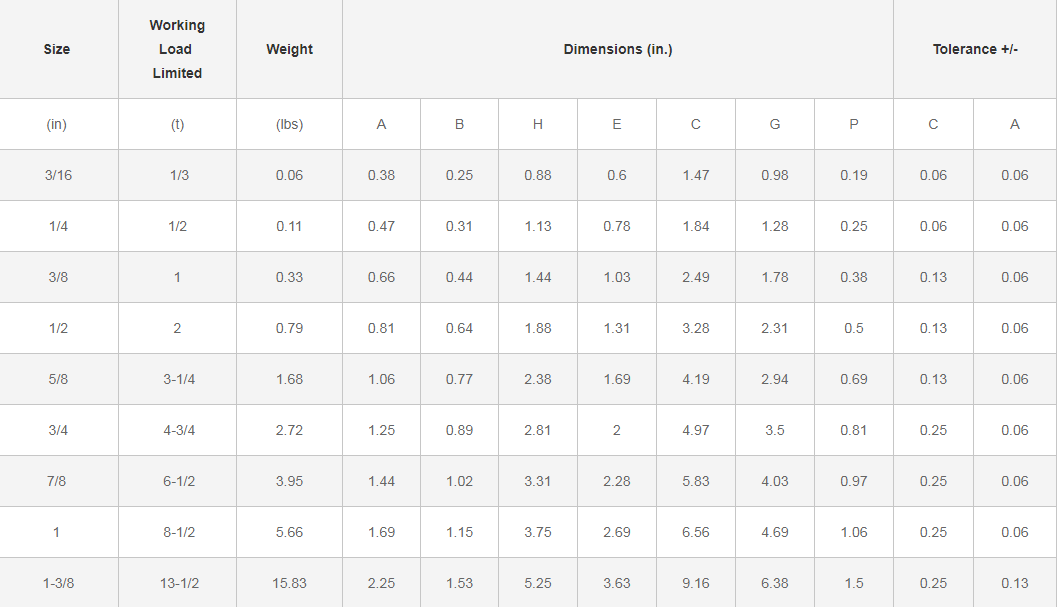This screenshot has width=1057, height=607.
Task: Select the Working Load Limited header cell
Action: click(x=177, y=49)
